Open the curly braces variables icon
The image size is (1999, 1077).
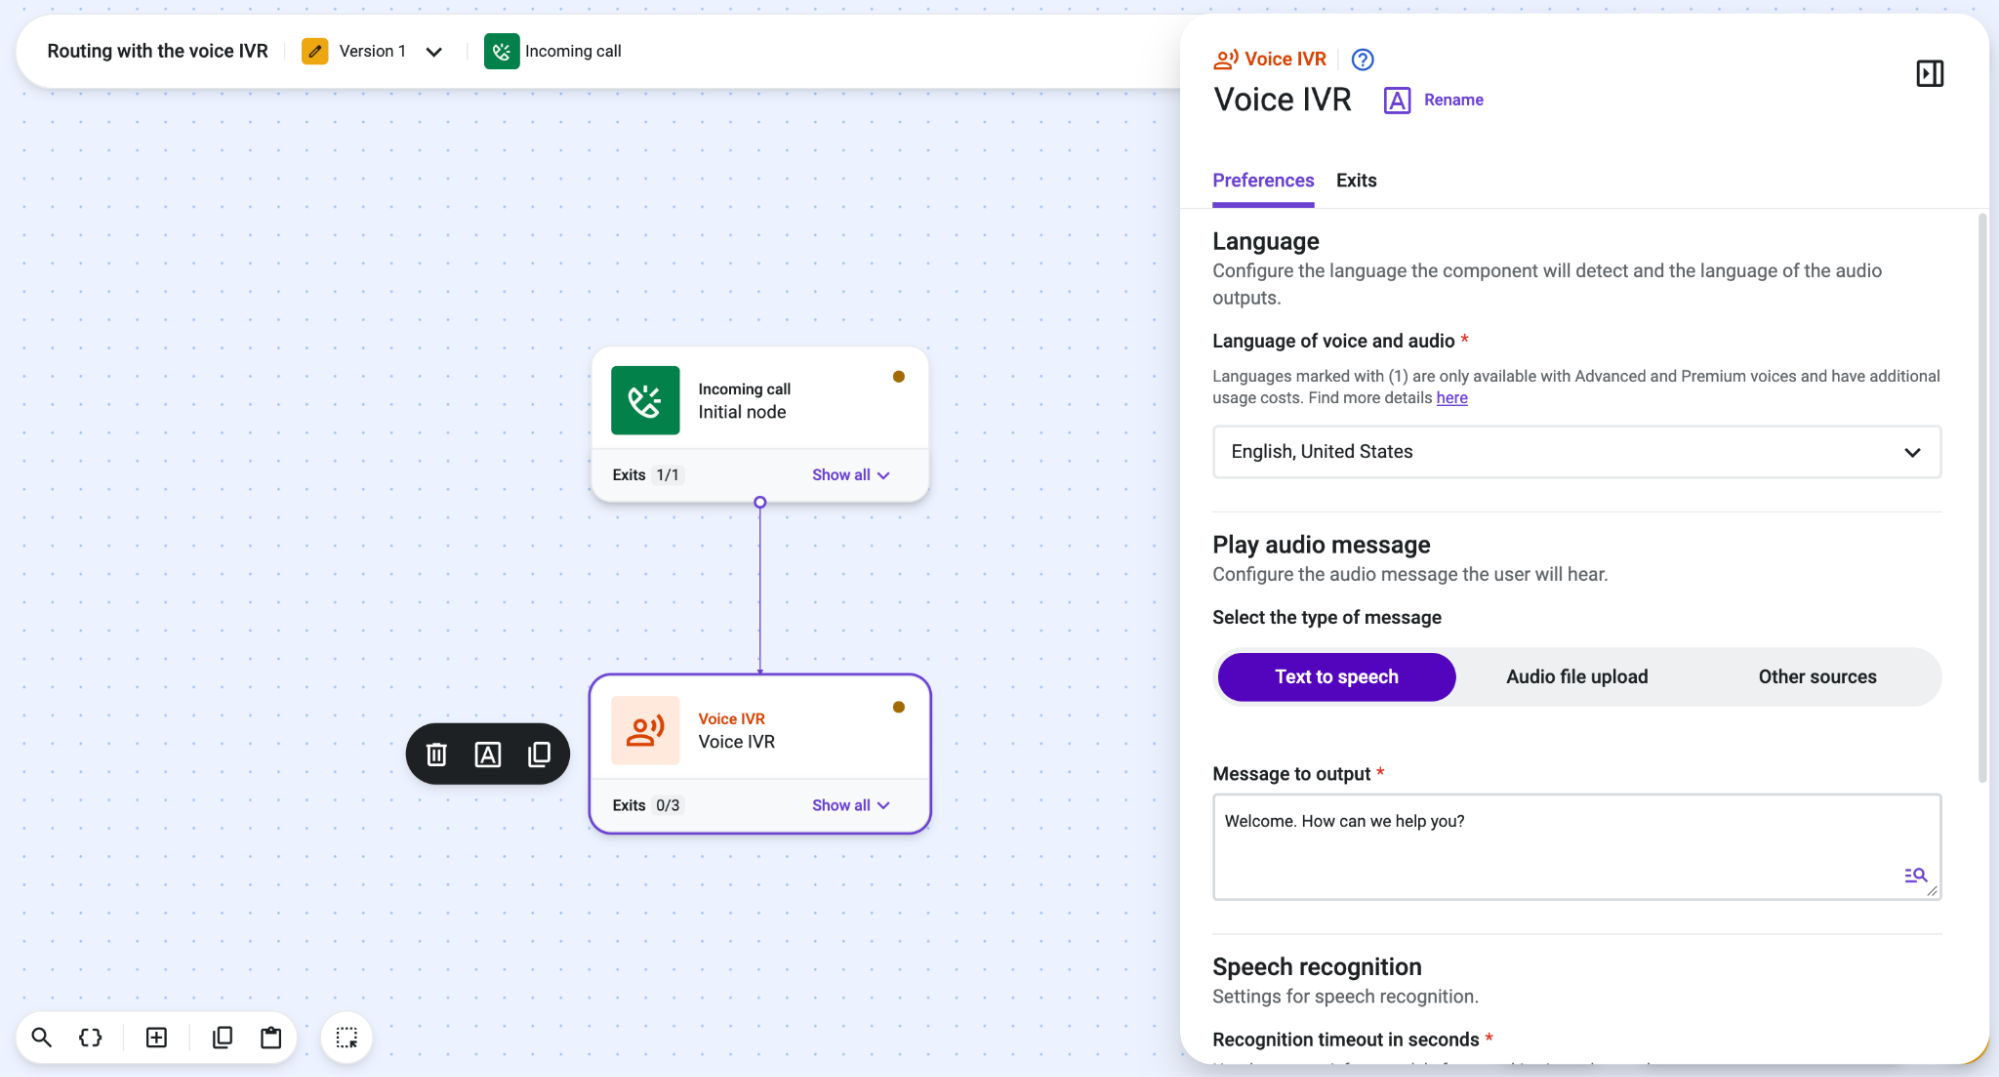click(x=90, y=1037)
